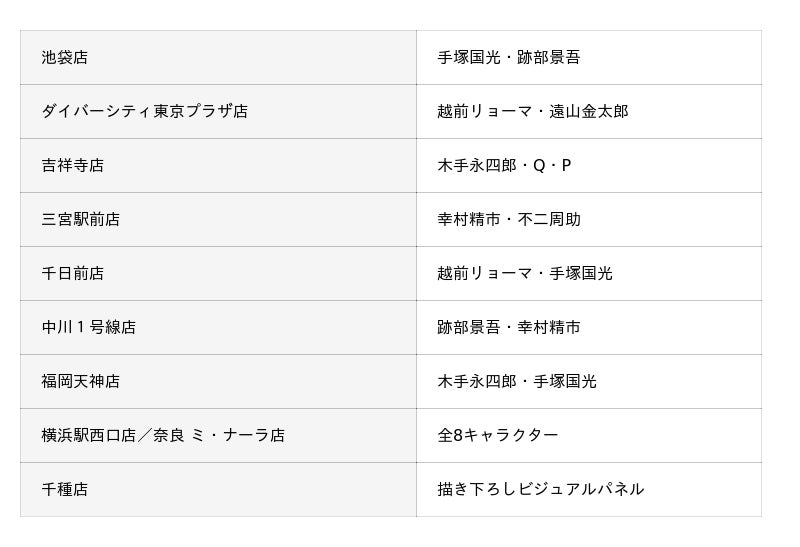
Task: Click ダイバーシティ東京プラザ店 store name
Action: click(144, 112)
